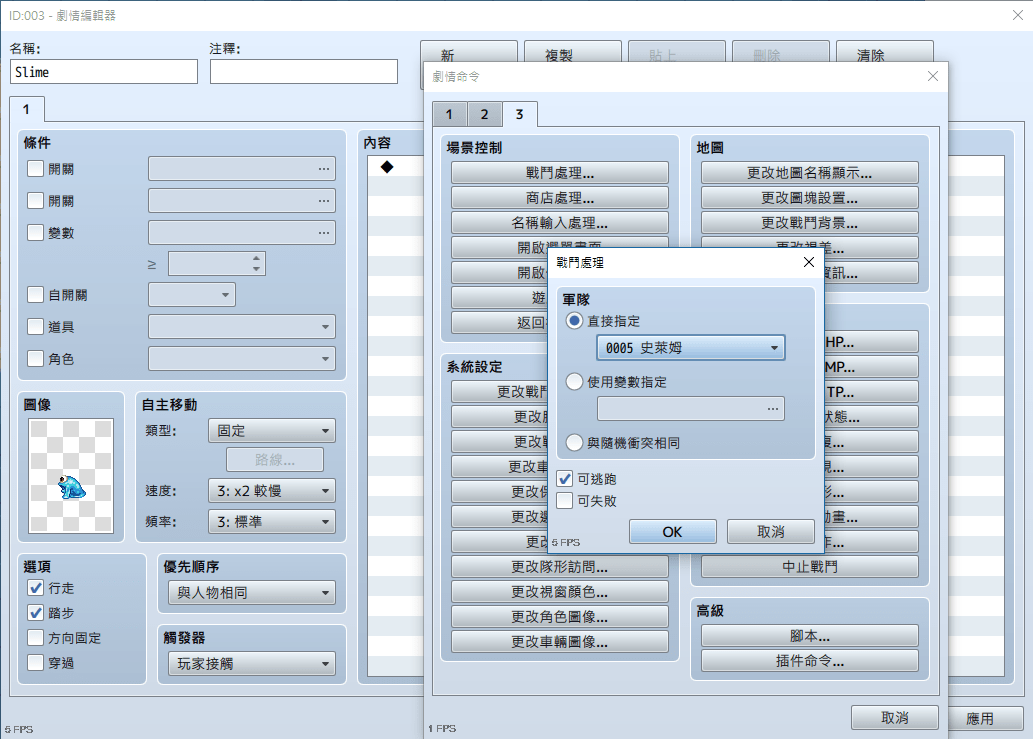Choose the 使用變數指定 radio option
This screenshot has height=739, width=1033.
(x=574, y=381)
